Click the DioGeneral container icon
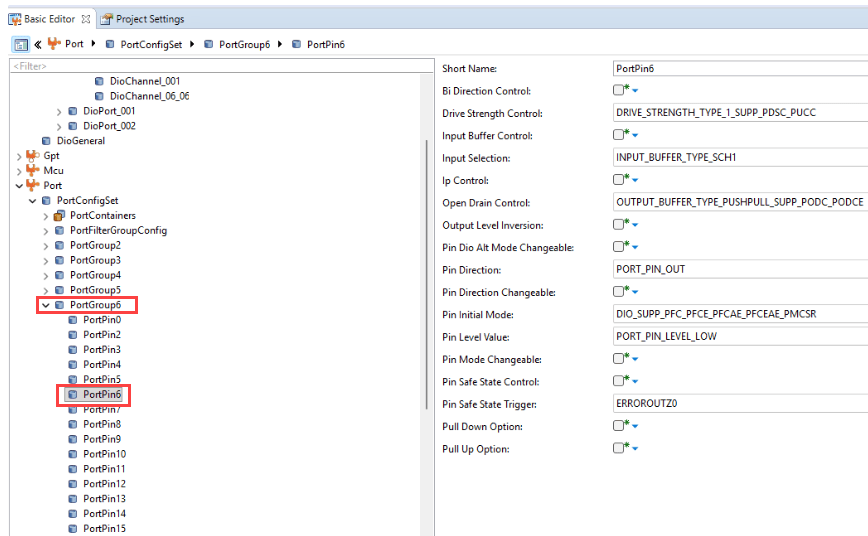 click(47, 141)
